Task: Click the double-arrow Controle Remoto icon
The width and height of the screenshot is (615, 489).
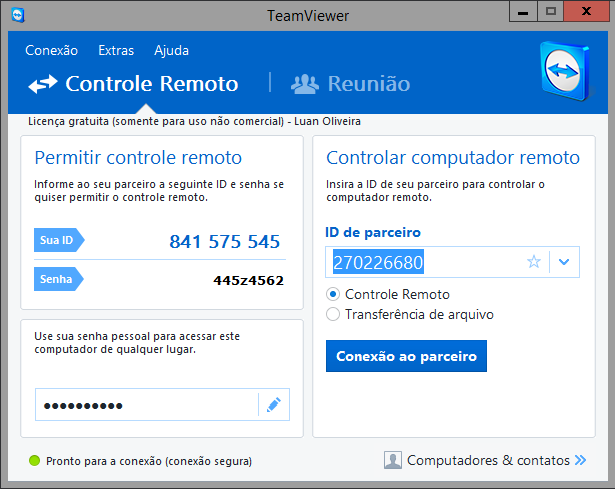Action: pyautogui.click(x=43, y=84)
